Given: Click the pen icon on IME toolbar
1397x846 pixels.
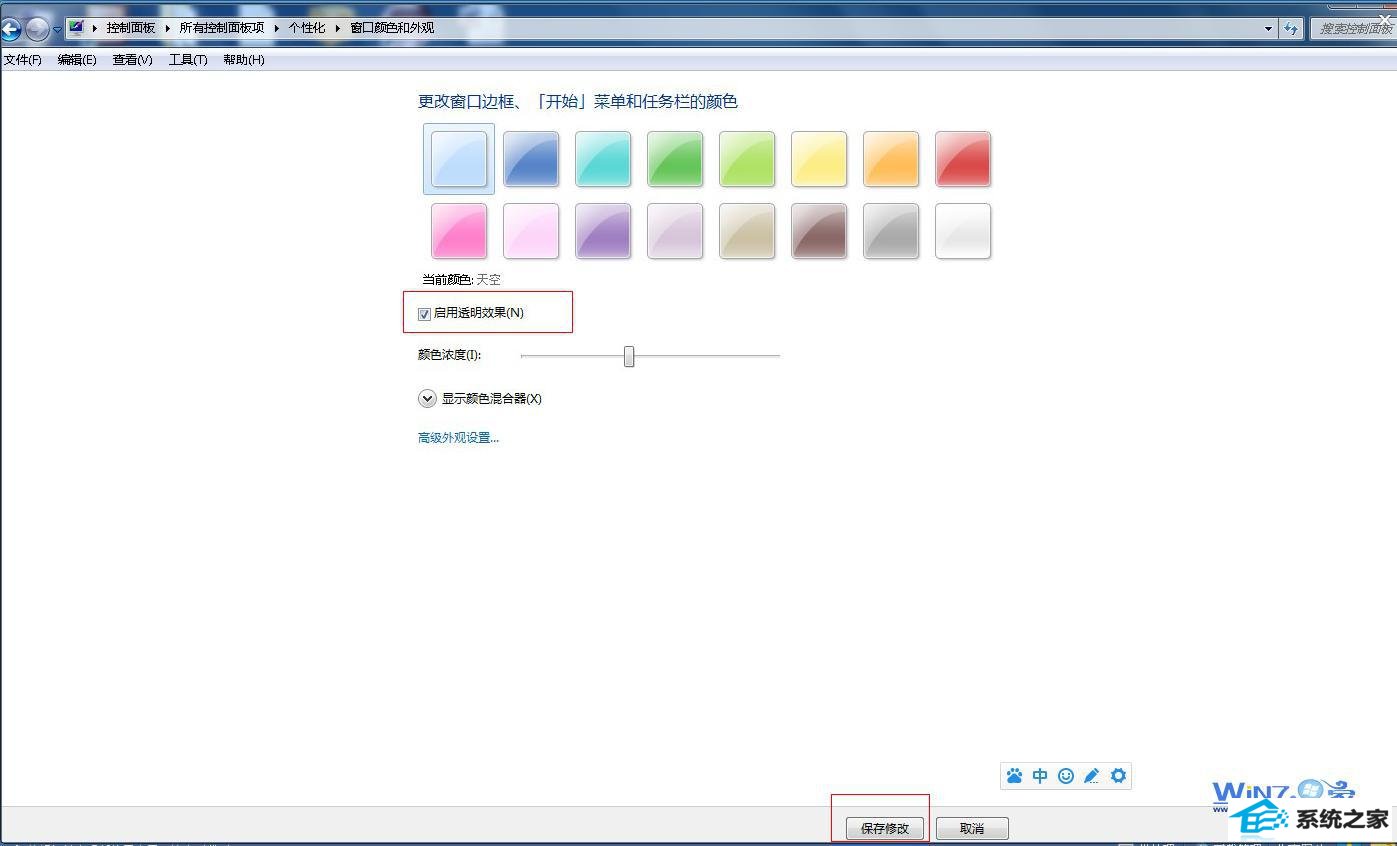Looking at the screenshot, I should [1092, 776].
